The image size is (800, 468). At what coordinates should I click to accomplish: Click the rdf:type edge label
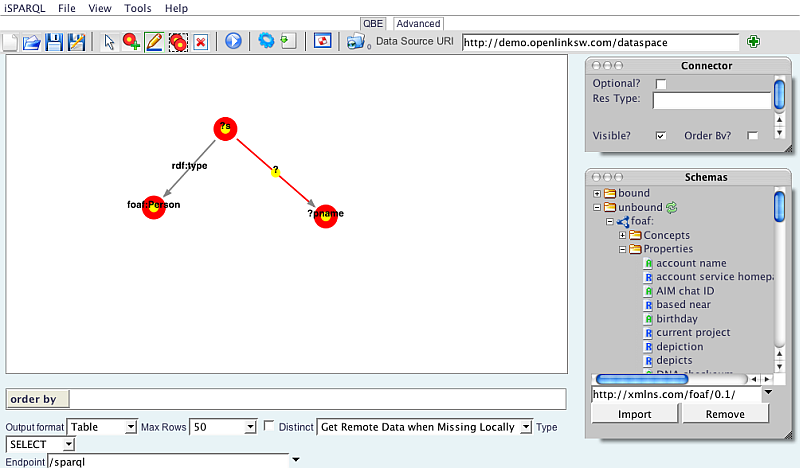point(189,165)
